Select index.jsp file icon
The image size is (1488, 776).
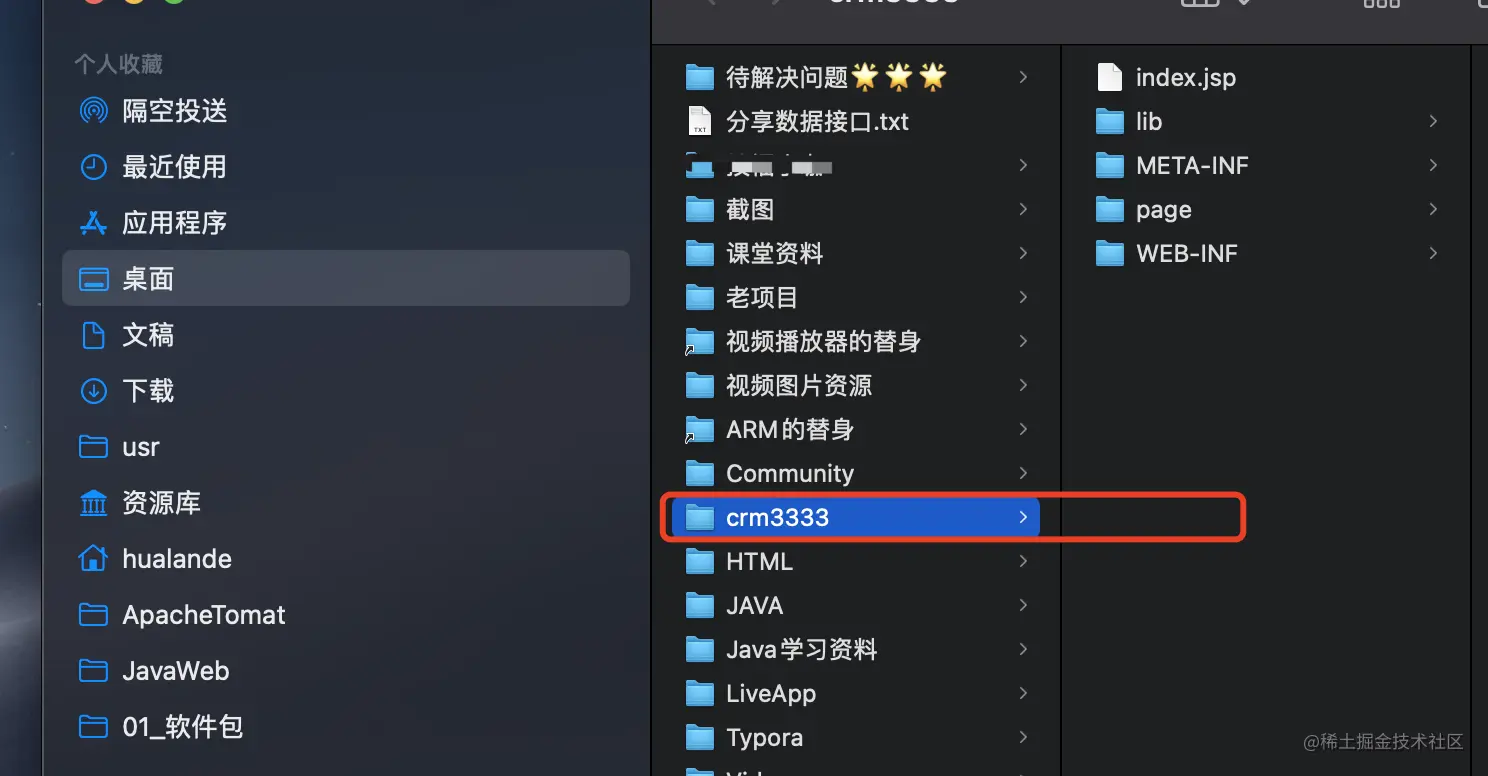(1110, 77)
